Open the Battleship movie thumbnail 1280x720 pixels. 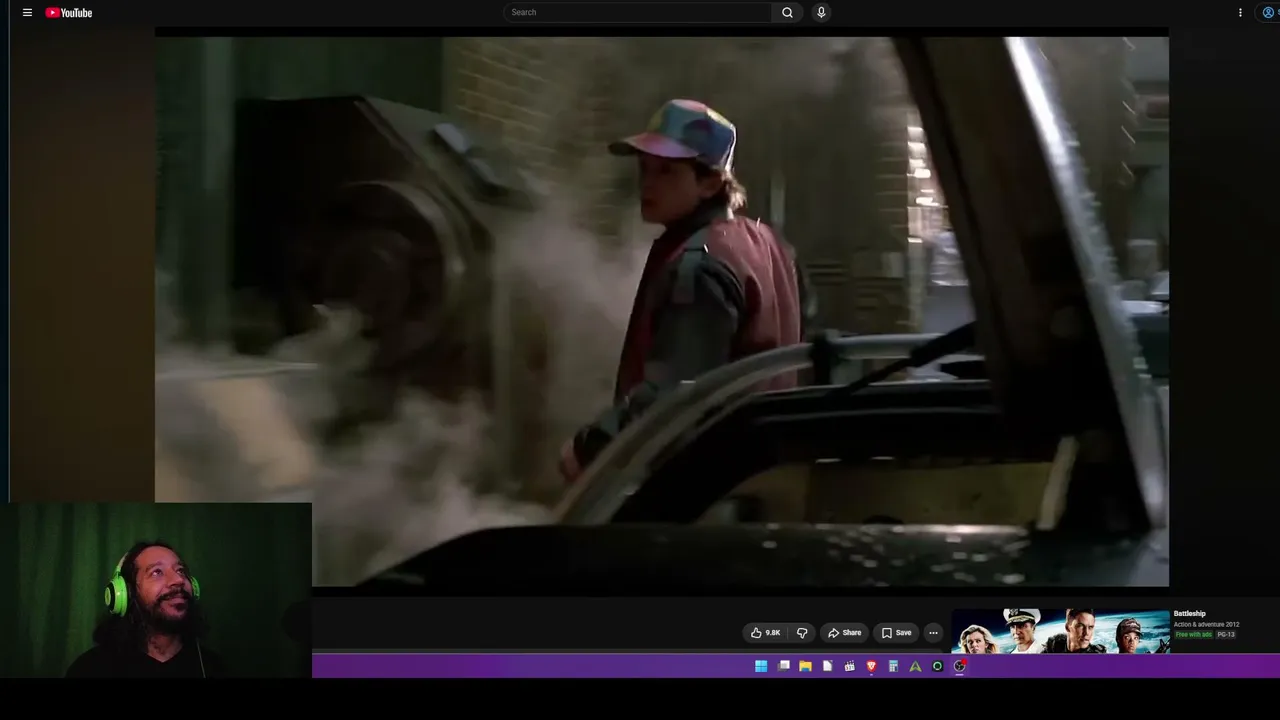pos(1060,631)
